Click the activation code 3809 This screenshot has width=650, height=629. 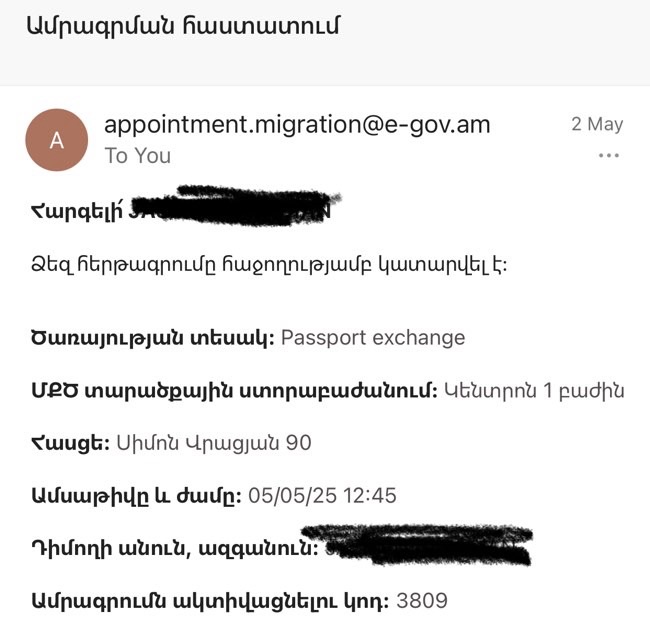(x=422, y=601)
